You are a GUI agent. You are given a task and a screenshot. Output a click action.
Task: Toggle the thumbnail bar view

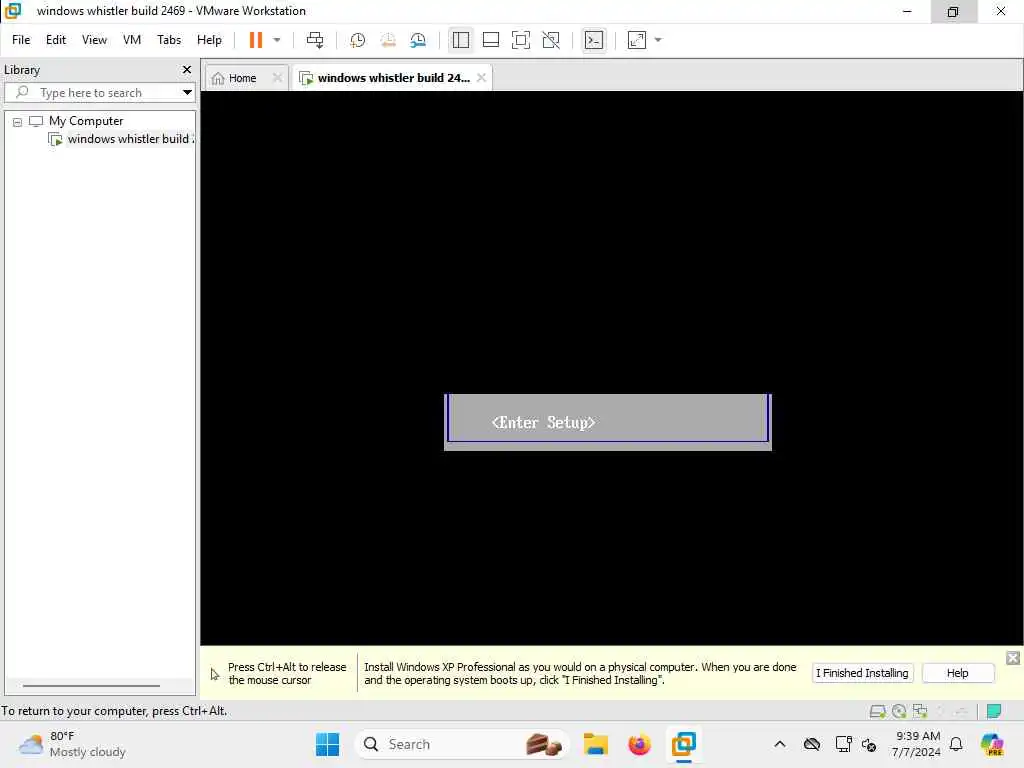(x=490, y=40)
